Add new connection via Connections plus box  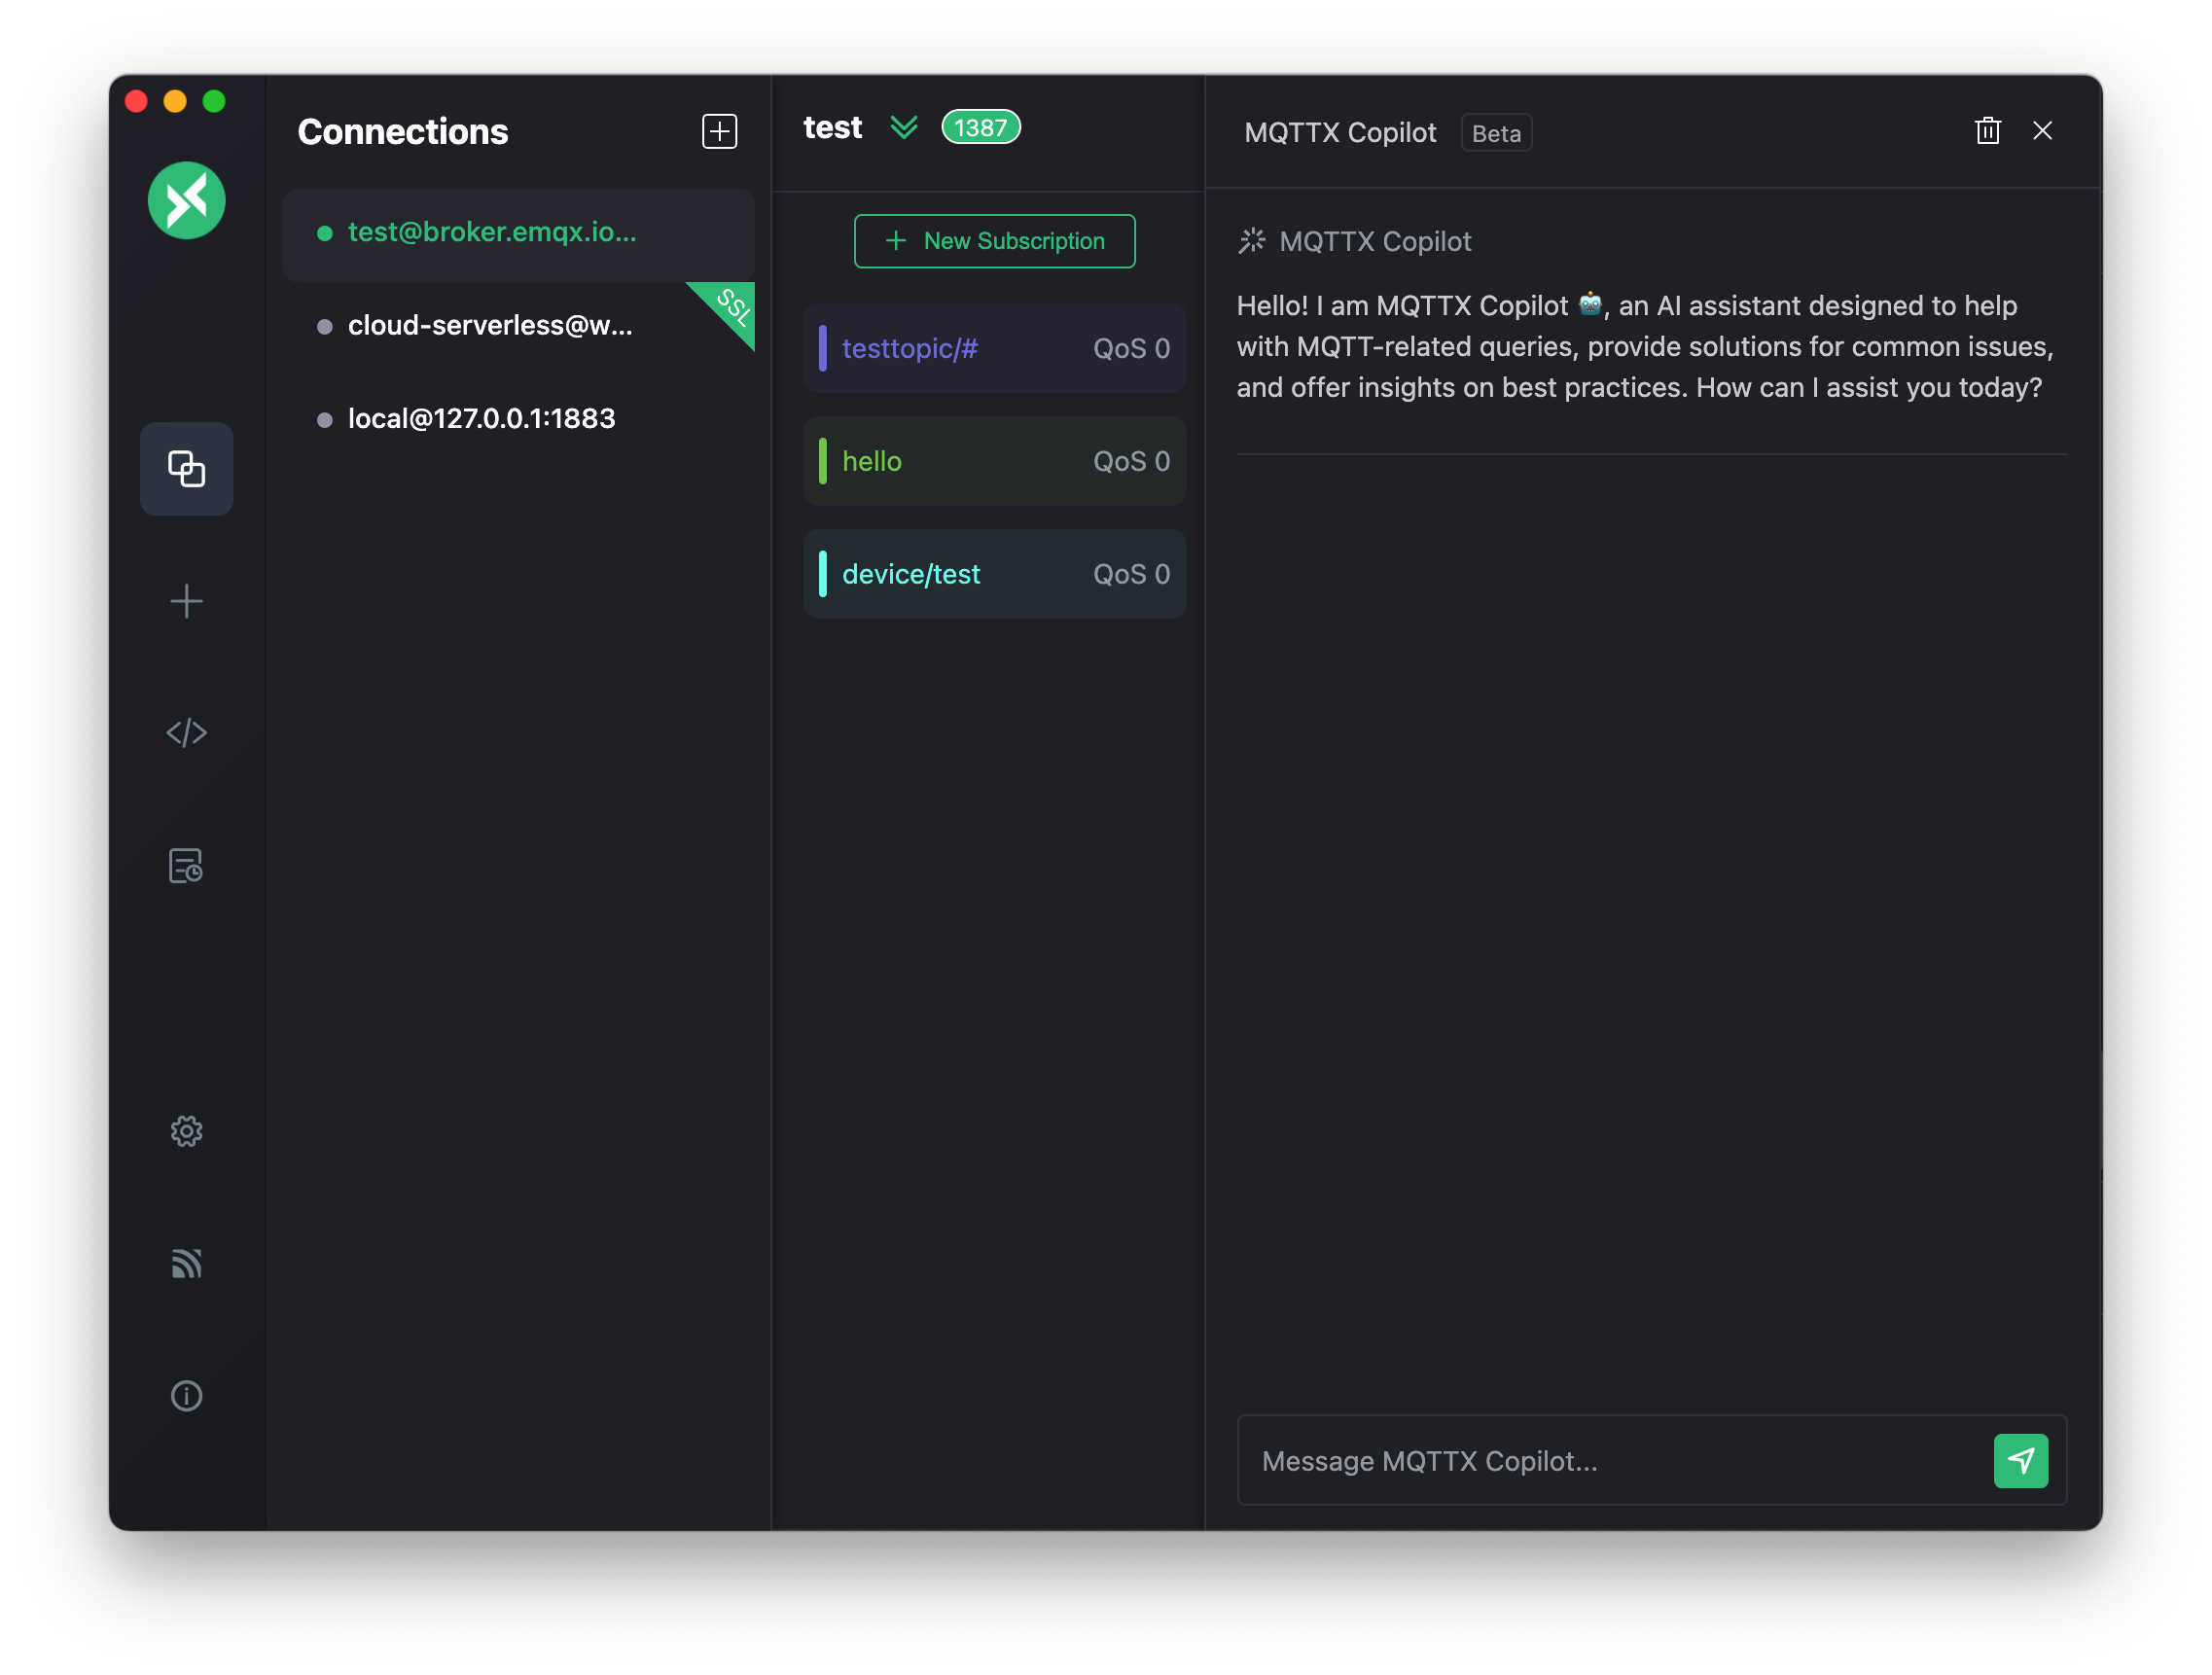[719, 131]
